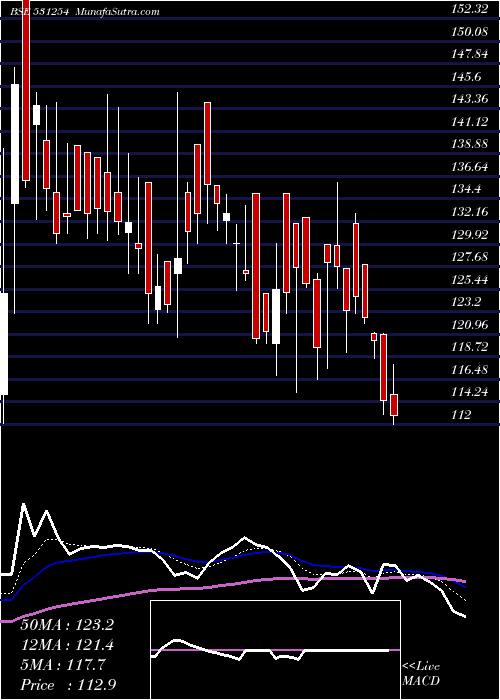500x700 pixels.
Task: Click the MunafaSutra.com watermark text
Action: pyautogui.click(x=117, y=12)
